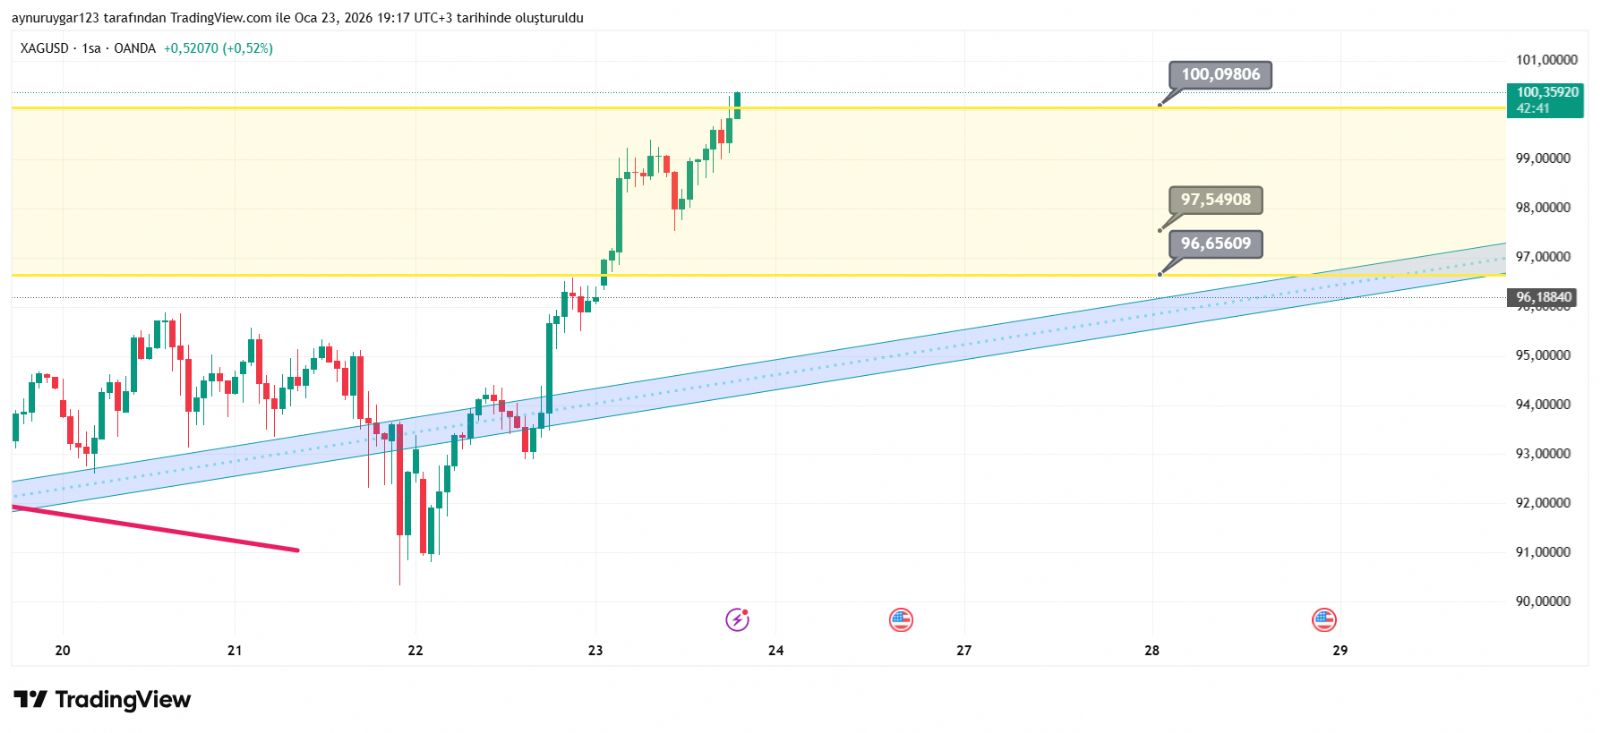Click the OANDA data source label
Image resolution: width=1600 pixels, height=733 pixels.
135,48
